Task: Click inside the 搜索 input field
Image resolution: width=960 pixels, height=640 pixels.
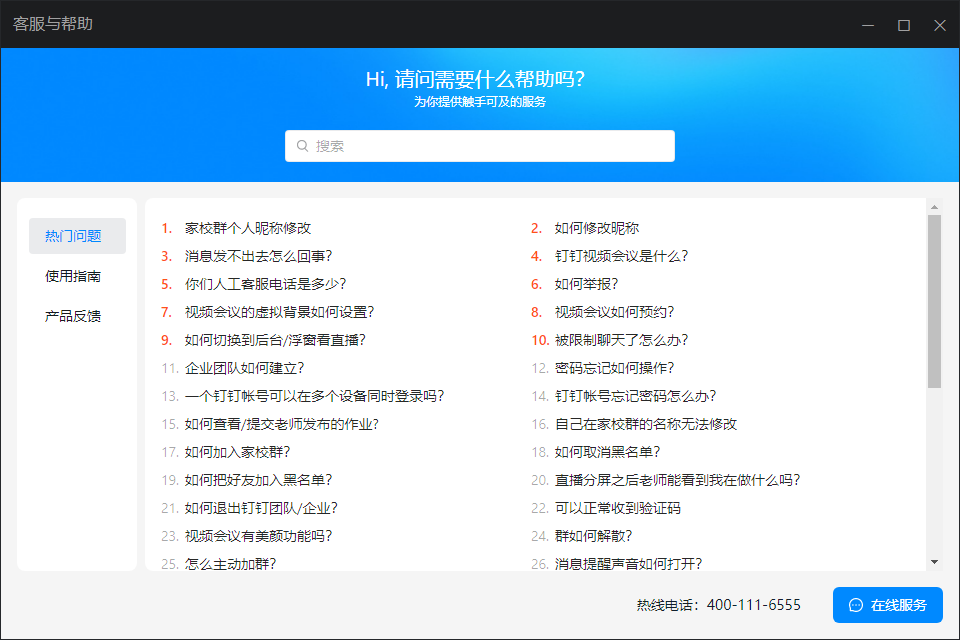Action: tap(480, 145)
